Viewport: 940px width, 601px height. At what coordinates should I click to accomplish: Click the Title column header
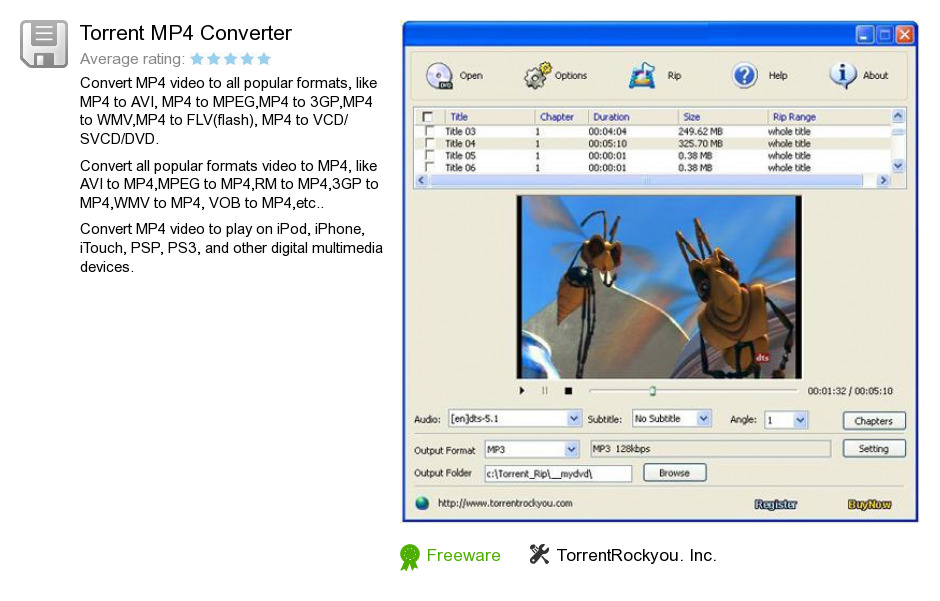459,117
